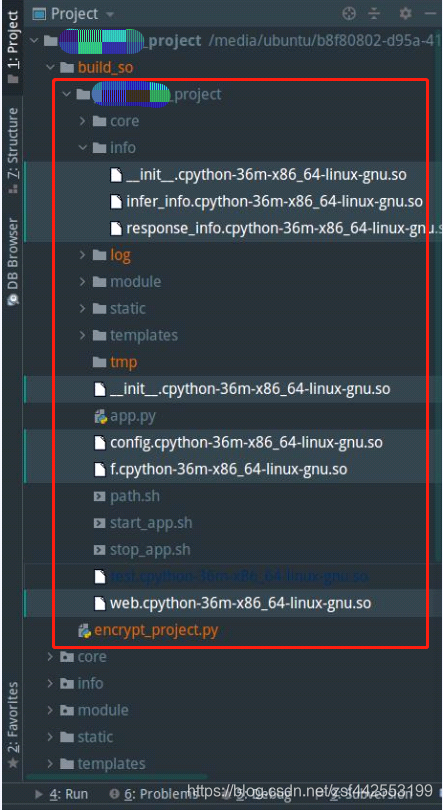Click the web.cpython .so file icon

(x=100, y=603)
